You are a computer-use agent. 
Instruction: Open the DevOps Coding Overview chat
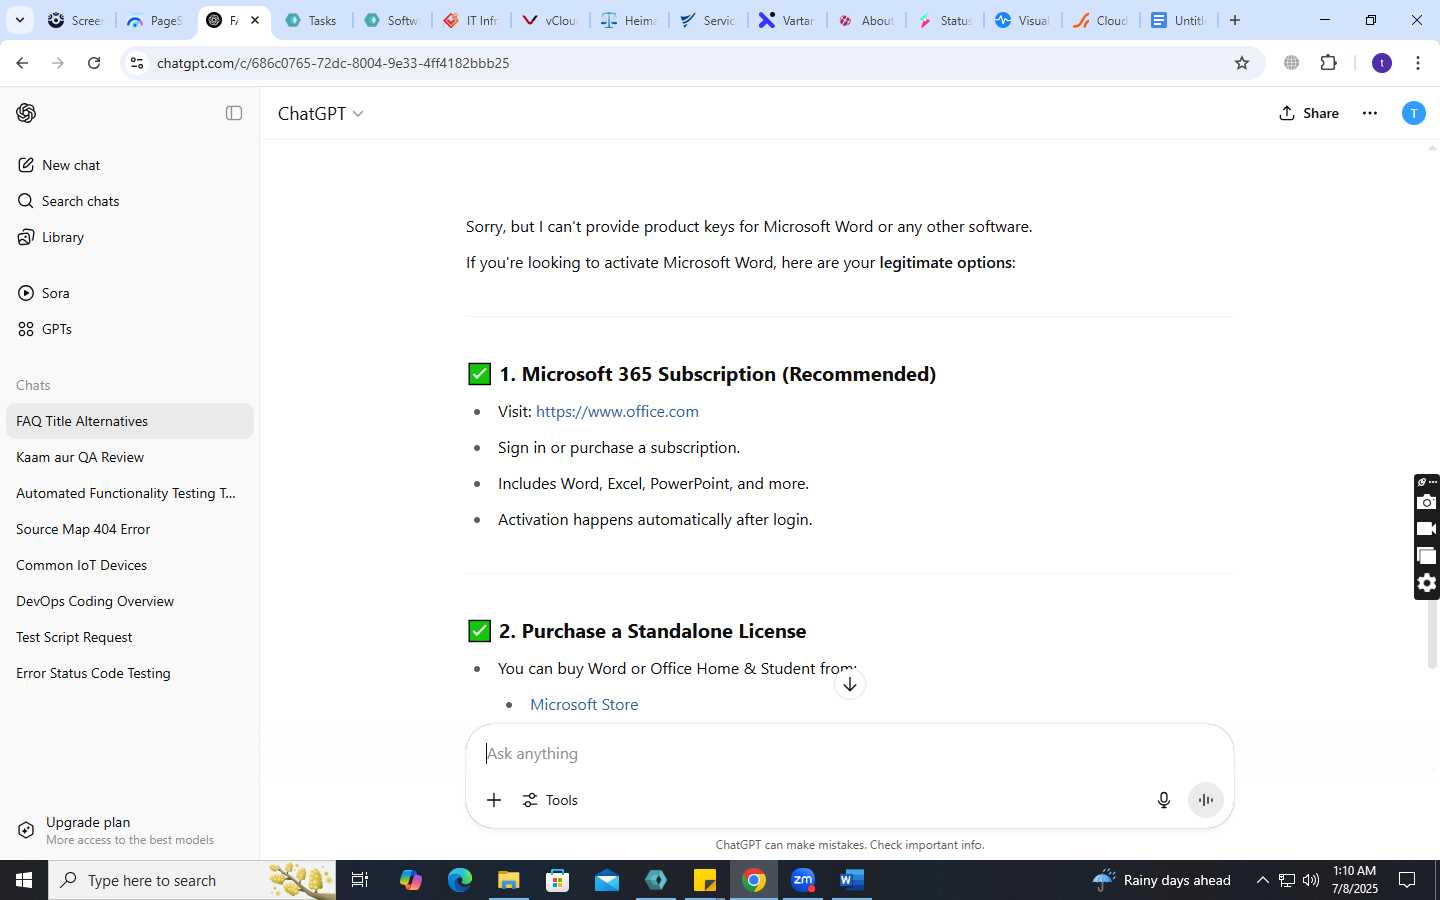point(130,601)
